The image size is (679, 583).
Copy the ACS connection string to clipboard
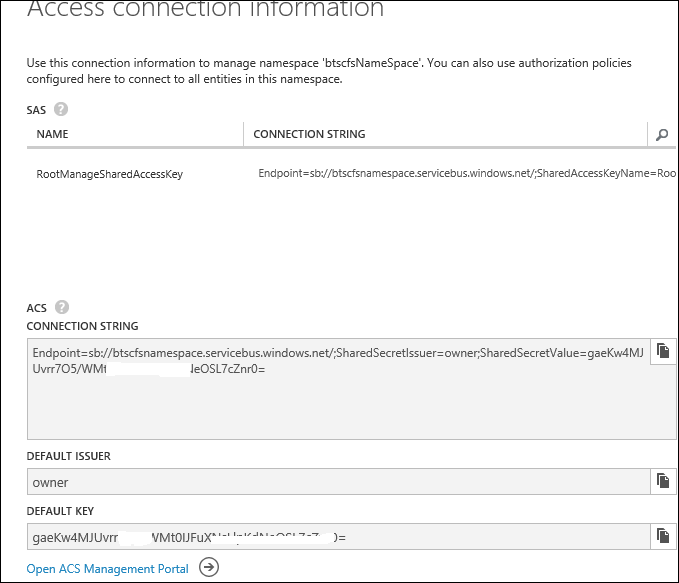coord(663,351)
